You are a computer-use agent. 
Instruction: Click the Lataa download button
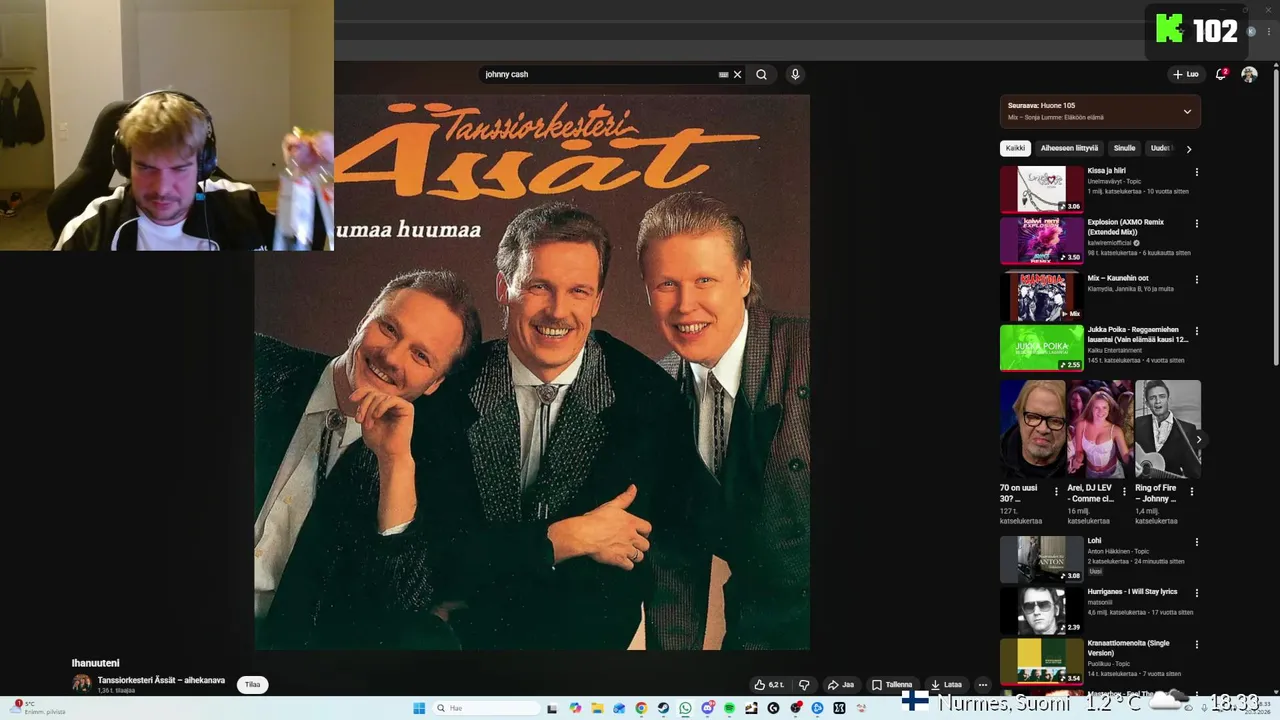coord(946,685)
